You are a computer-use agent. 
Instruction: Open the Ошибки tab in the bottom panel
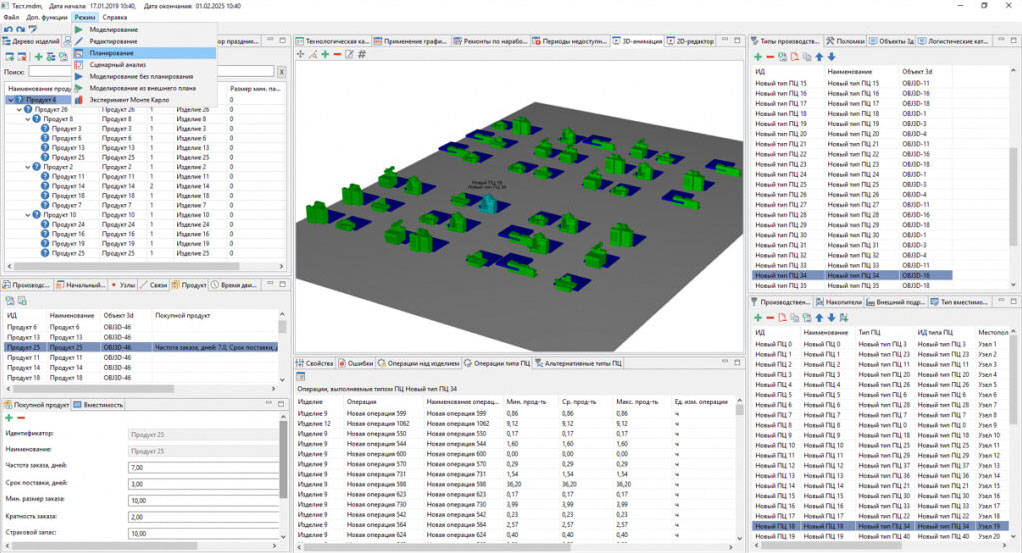356,363
